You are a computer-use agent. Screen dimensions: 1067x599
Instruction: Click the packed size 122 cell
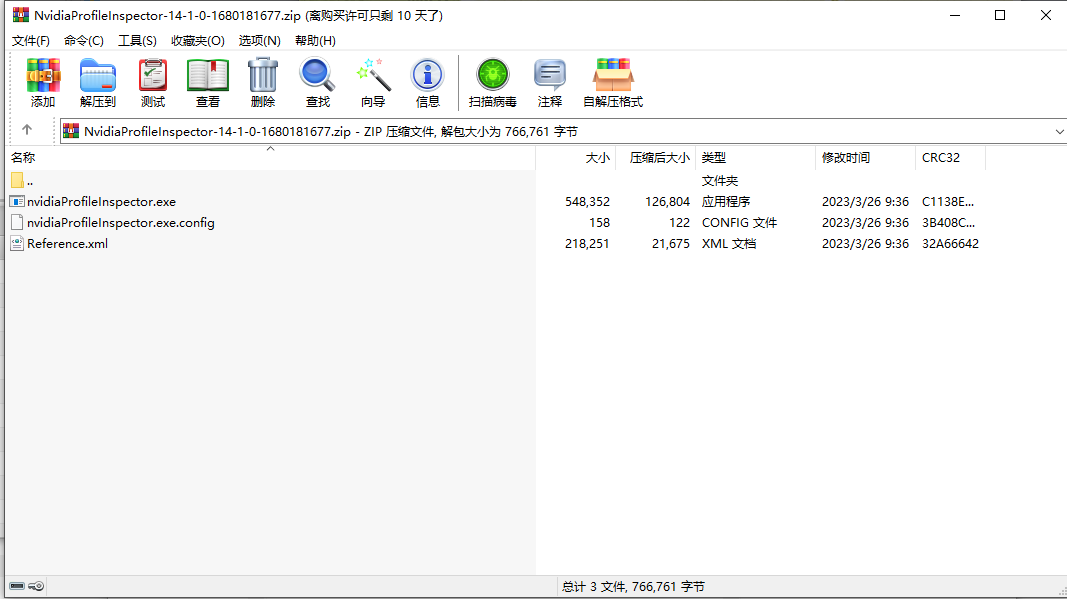[679, 223]
